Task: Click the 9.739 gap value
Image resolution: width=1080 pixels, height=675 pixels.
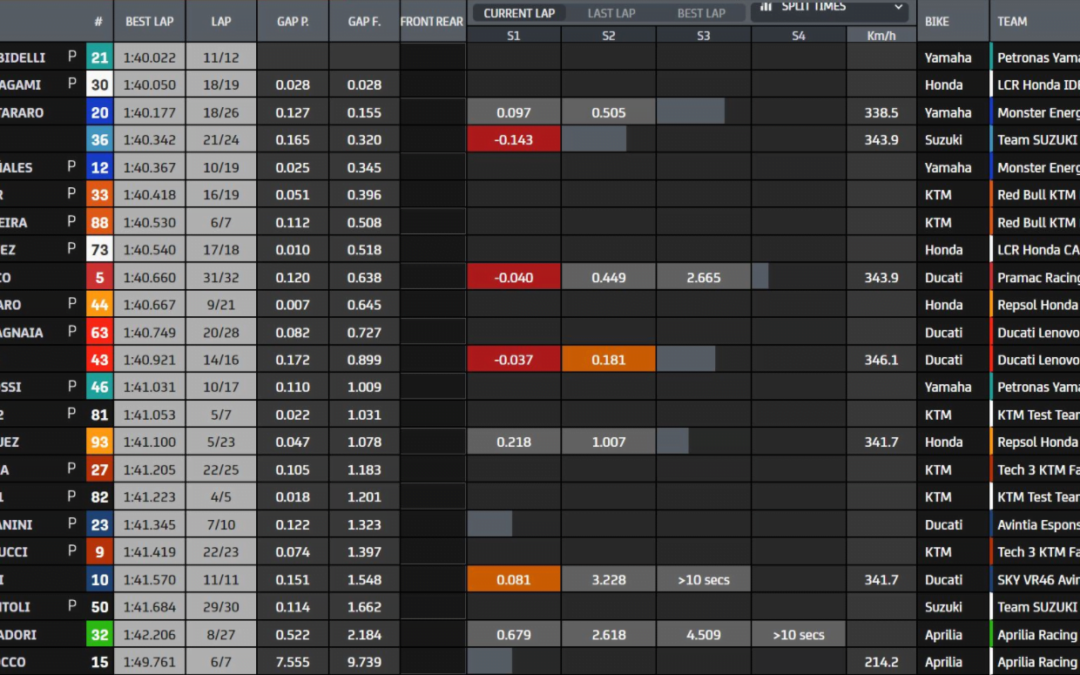Action: coord(364,662)
